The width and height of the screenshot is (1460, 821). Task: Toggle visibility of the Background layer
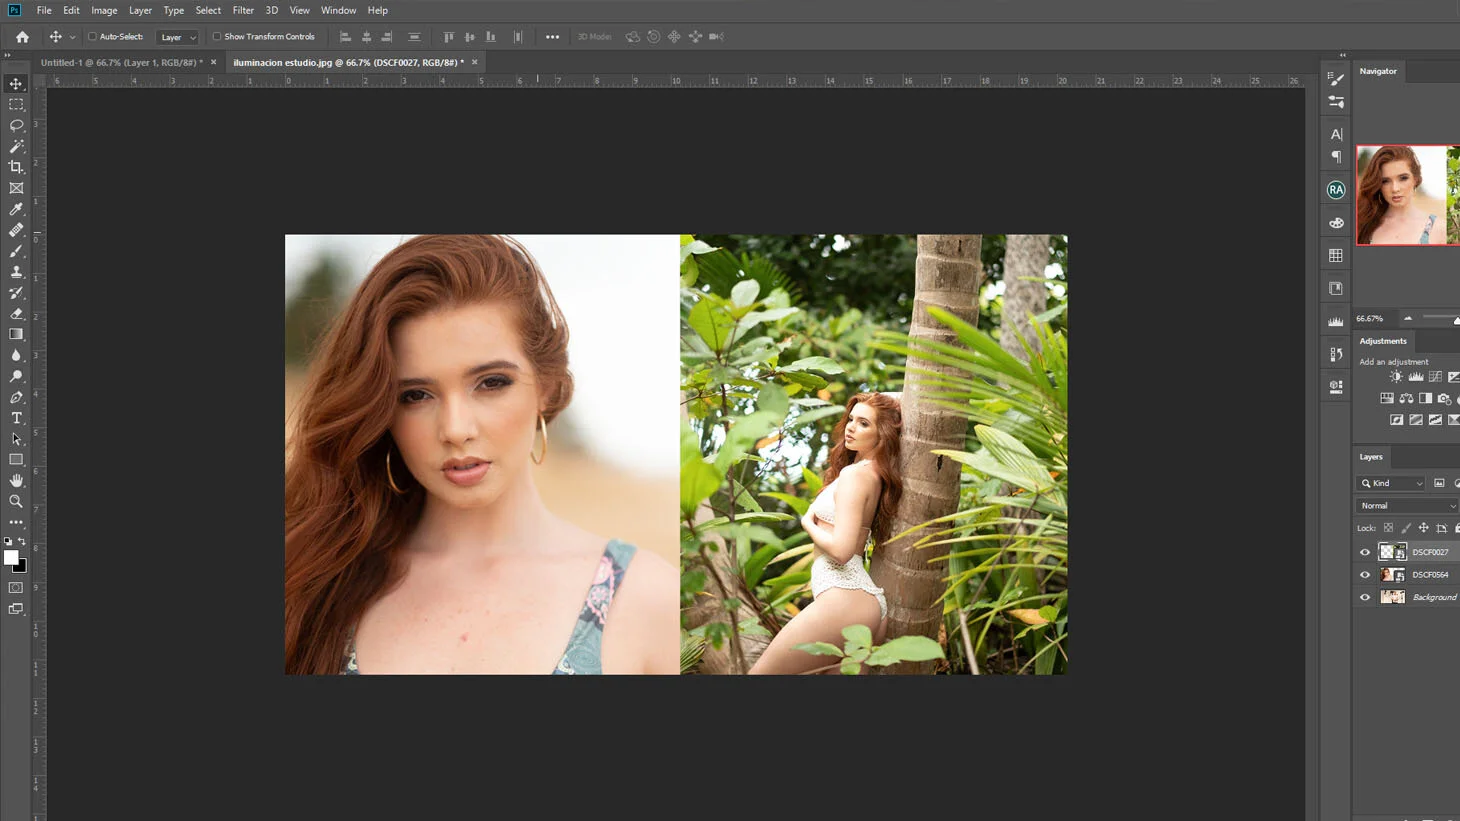tap(1365, 596)
